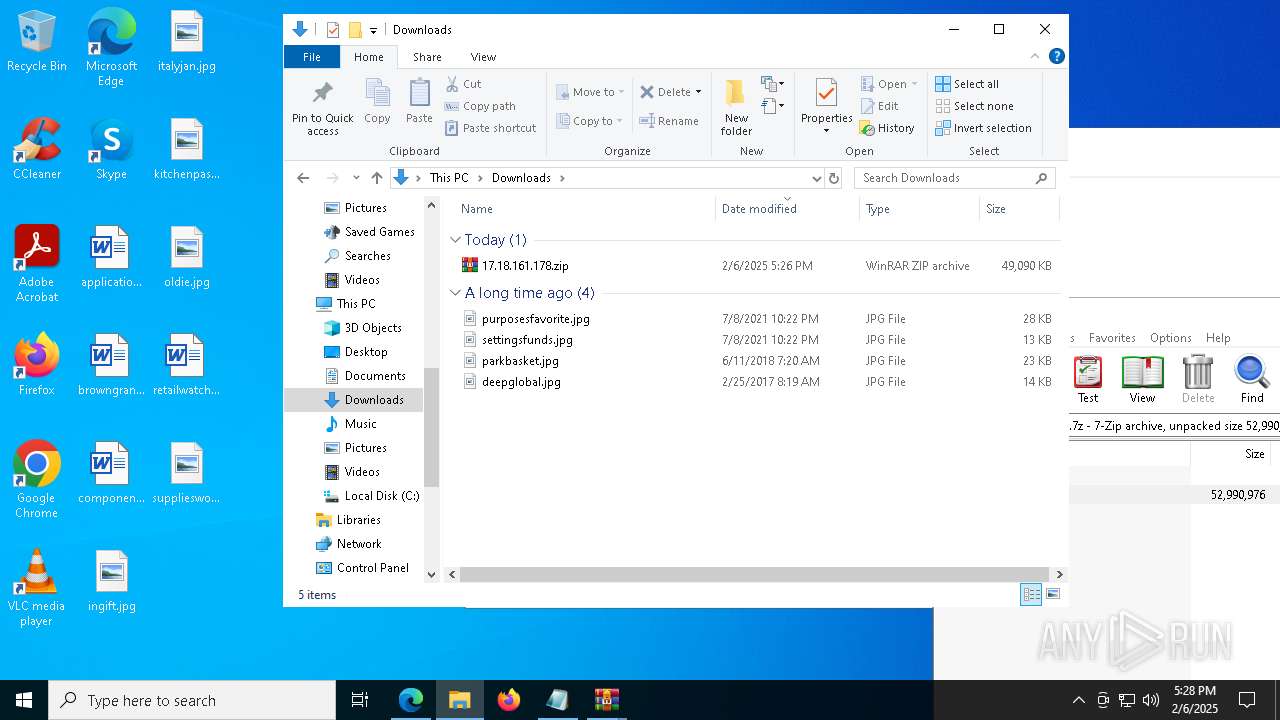Sort files by Size column header
Screen dimensions: 1280x720
point(1018,209)
